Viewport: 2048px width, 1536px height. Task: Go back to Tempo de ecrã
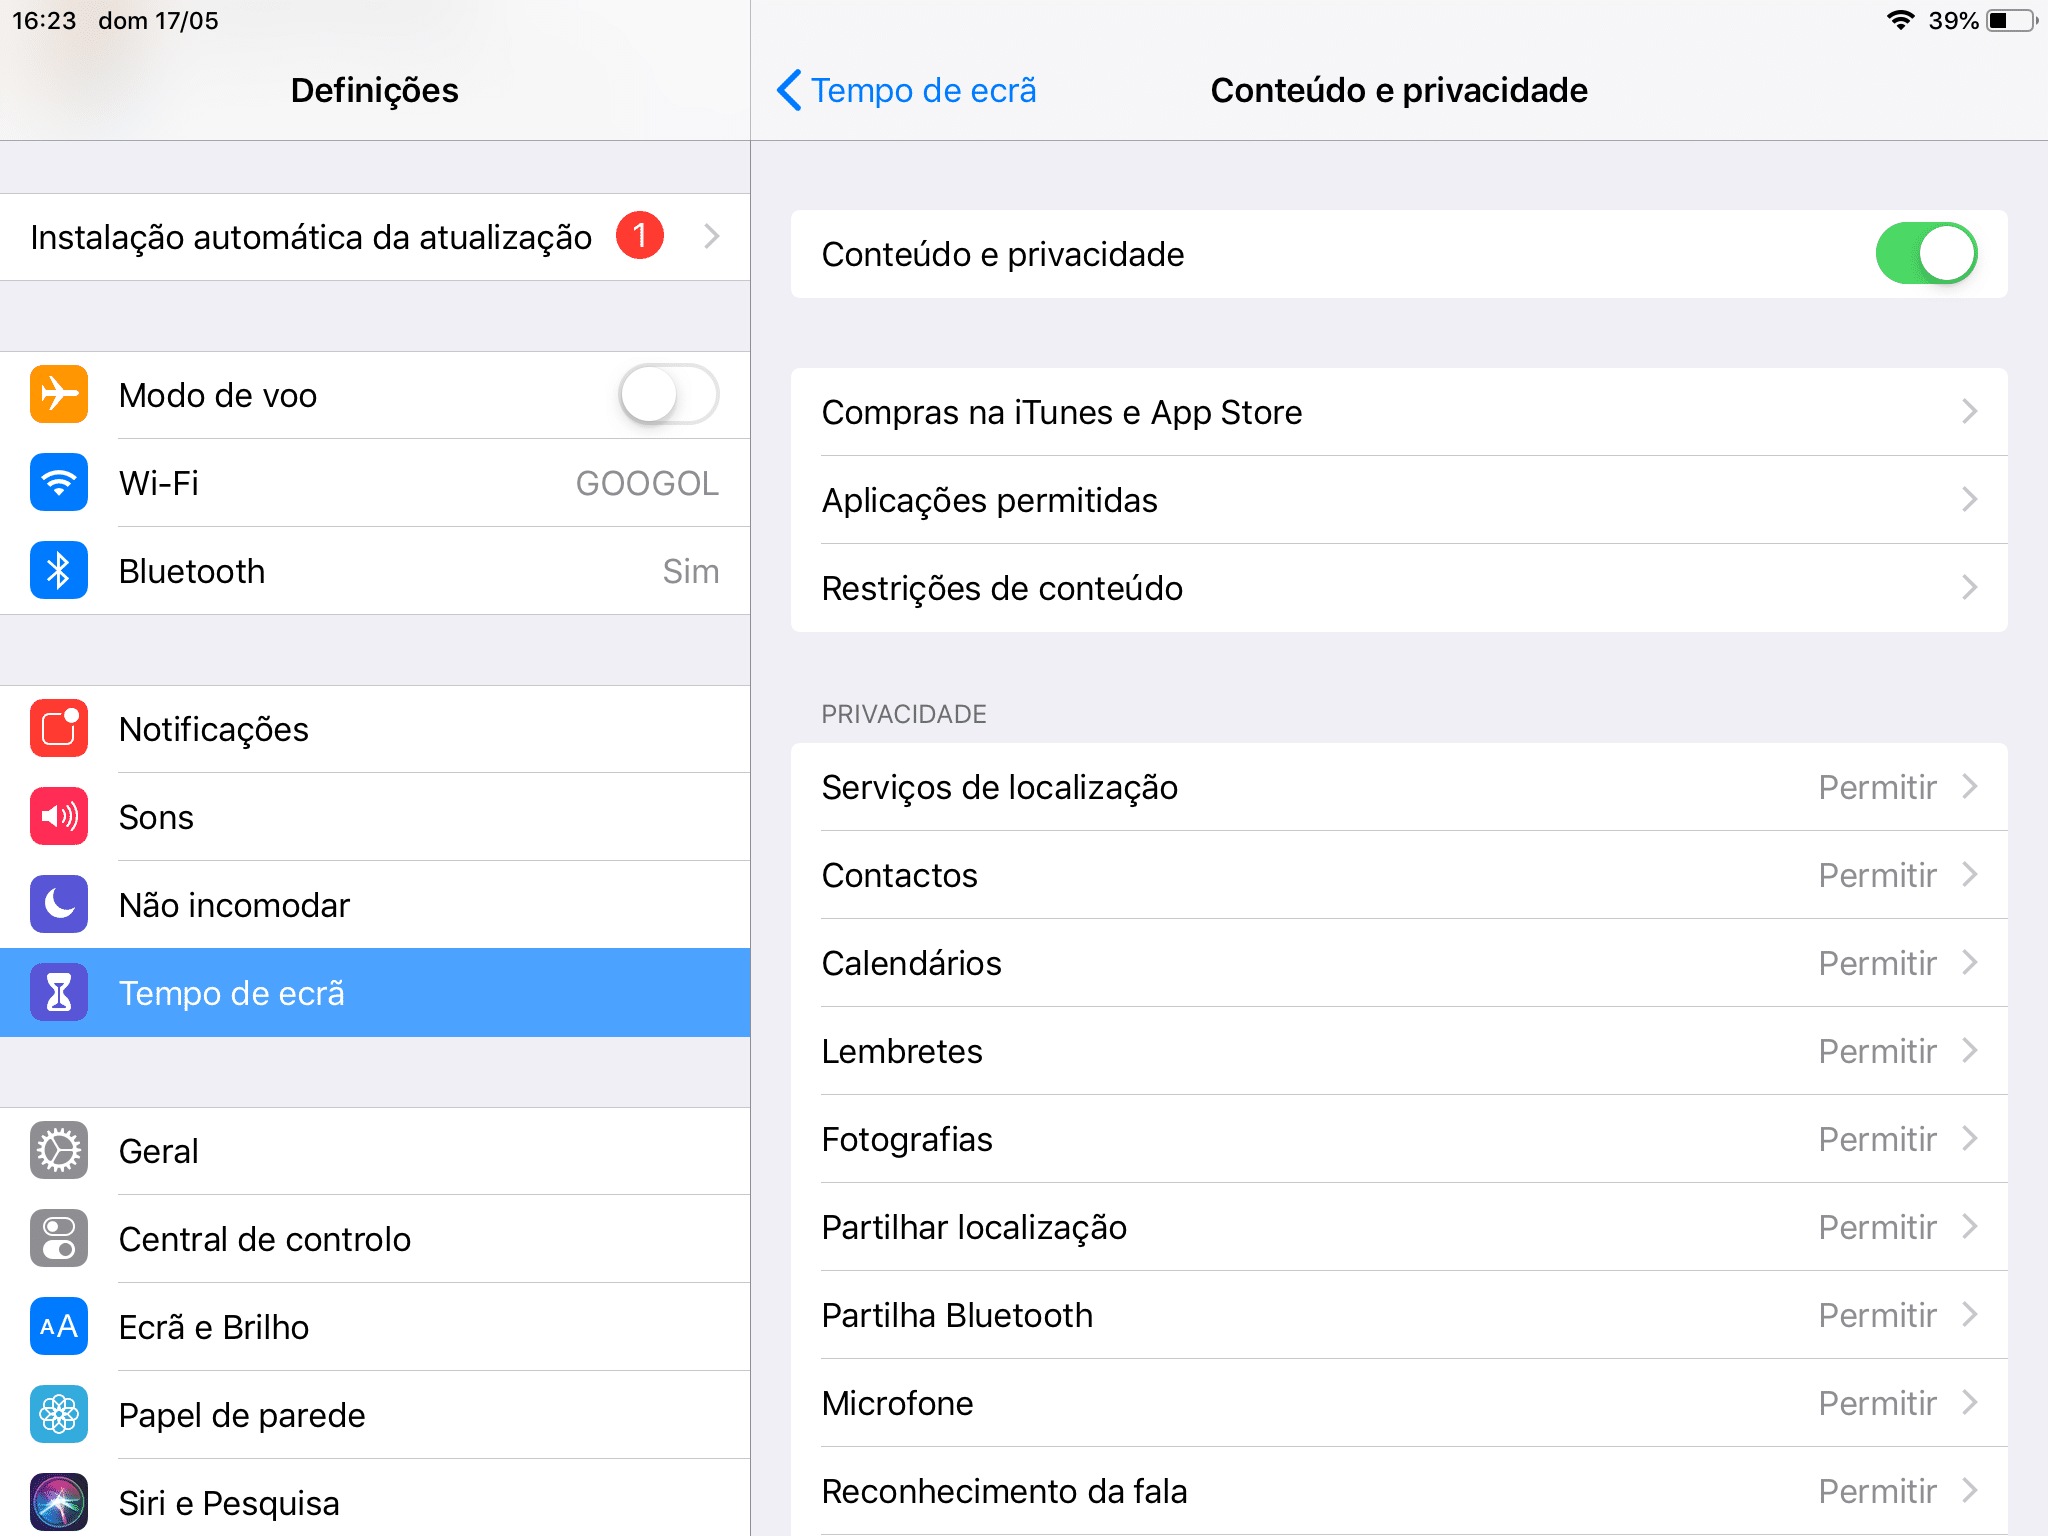click(x=906, y=90)
